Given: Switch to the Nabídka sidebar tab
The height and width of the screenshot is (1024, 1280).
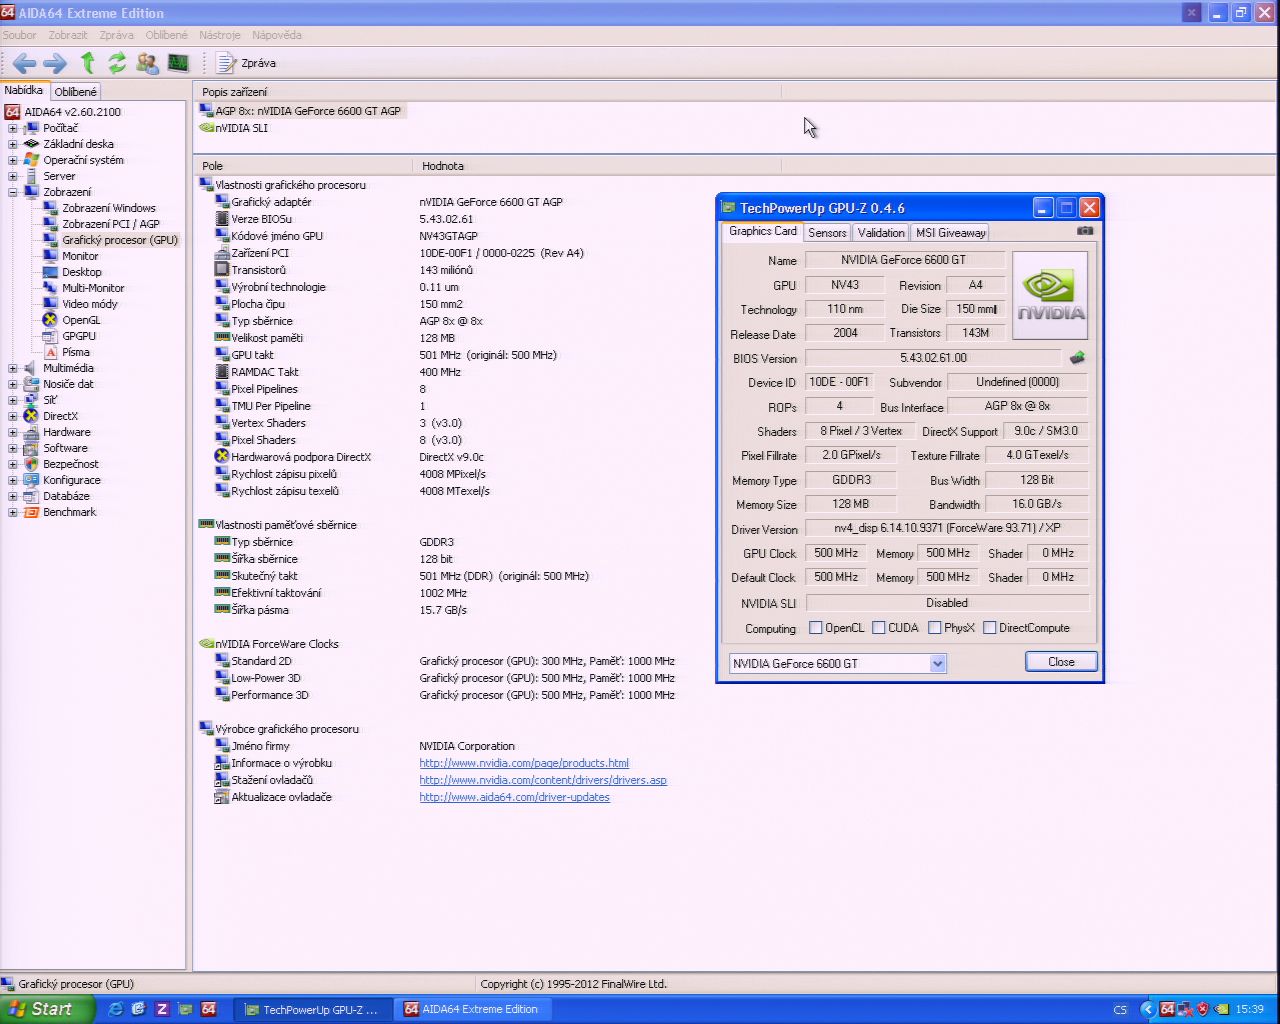Looking at the screenshot, I should [24, 90].
